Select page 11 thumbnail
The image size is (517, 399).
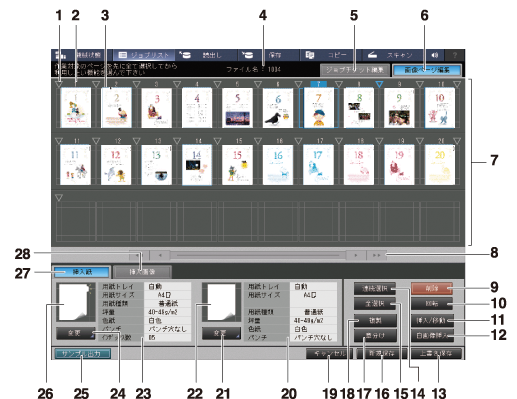[76, 165]
